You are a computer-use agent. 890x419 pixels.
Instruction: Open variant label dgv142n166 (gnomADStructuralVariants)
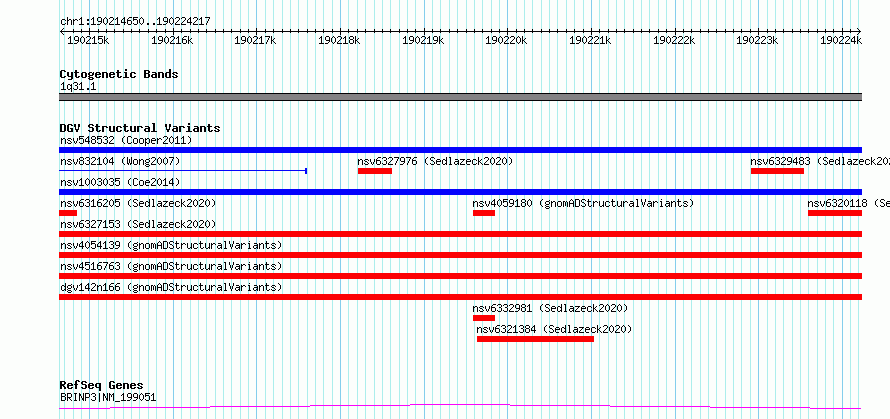point(171,287)
